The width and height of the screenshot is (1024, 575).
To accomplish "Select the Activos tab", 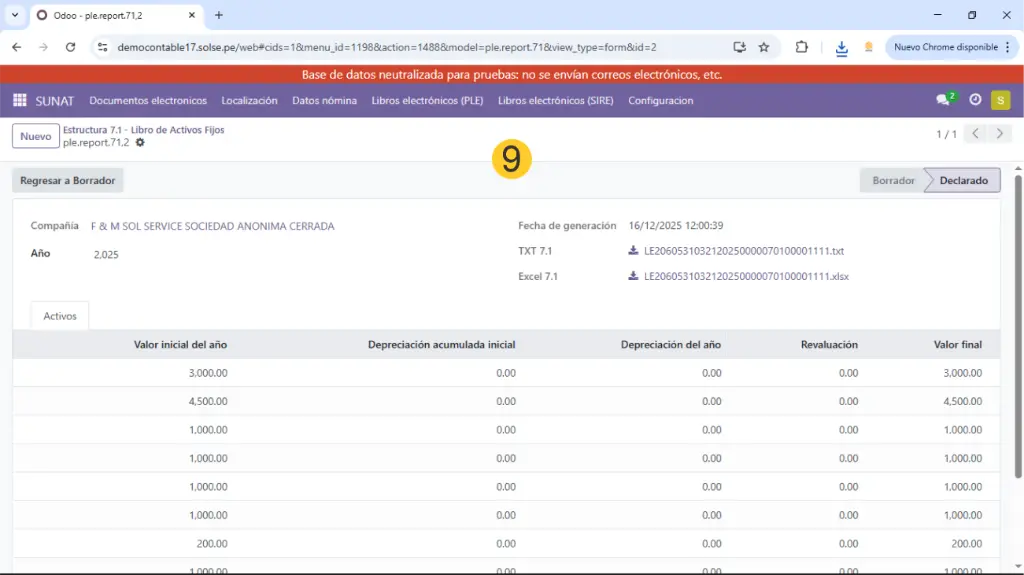I will tap(60, 316).
